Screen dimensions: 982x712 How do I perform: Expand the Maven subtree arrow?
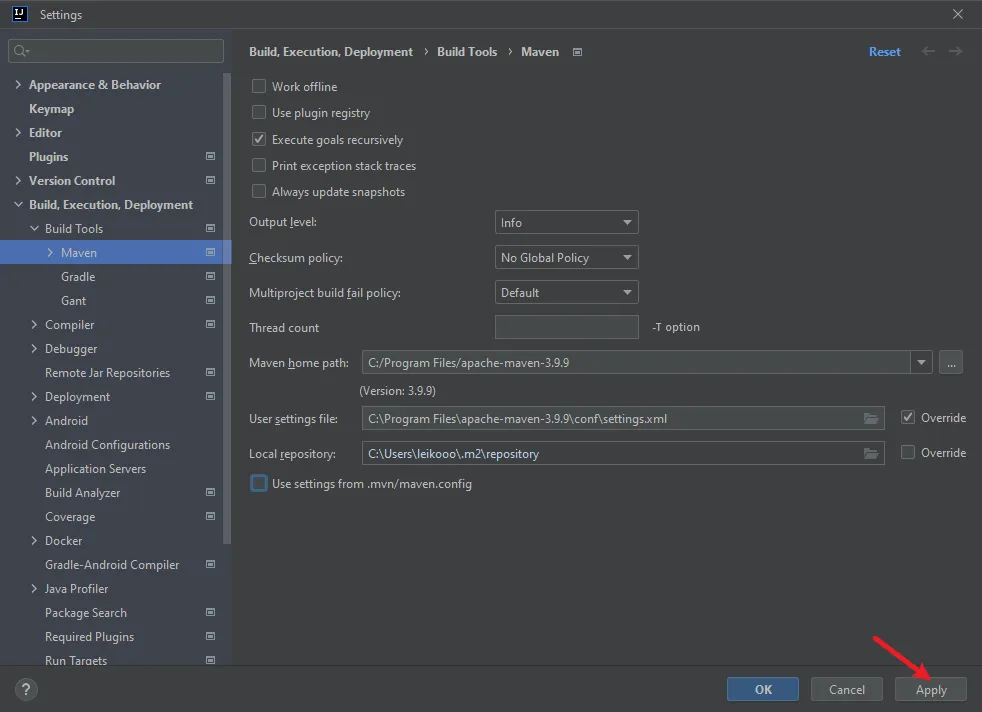point(50,252)
